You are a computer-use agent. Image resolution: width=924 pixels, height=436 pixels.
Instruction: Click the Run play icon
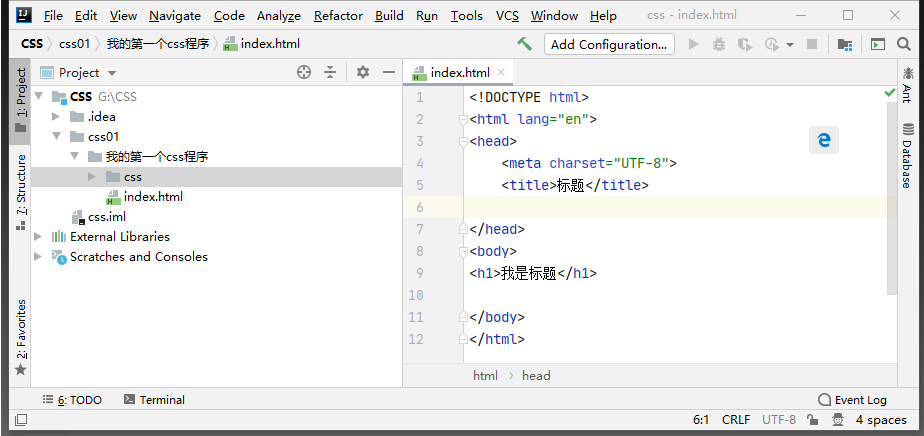(694, 44)
